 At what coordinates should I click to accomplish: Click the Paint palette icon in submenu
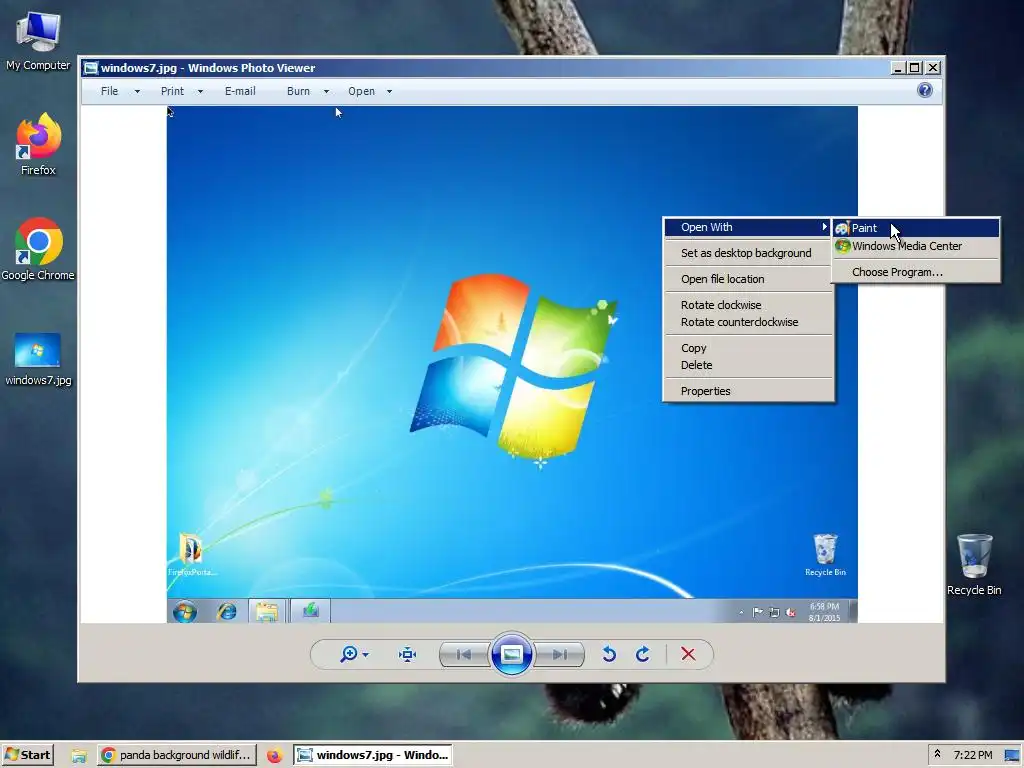842,228
